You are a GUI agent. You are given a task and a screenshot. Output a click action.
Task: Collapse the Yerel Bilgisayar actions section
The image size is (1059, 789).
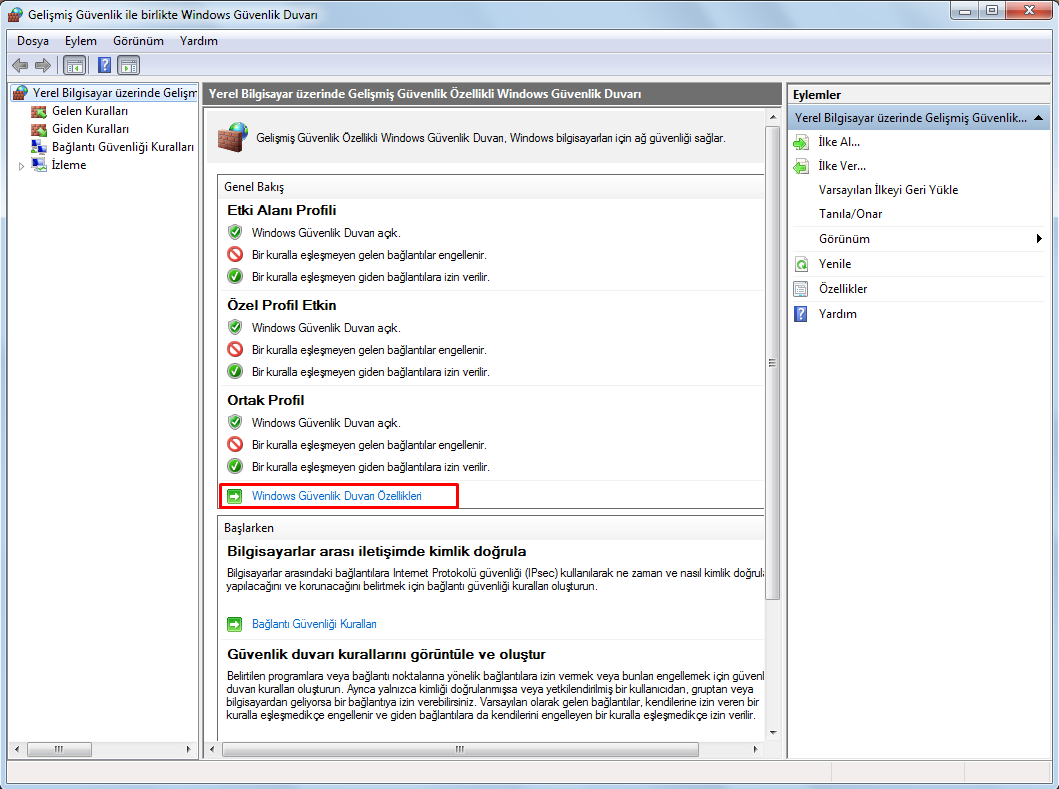[1039, 118]
